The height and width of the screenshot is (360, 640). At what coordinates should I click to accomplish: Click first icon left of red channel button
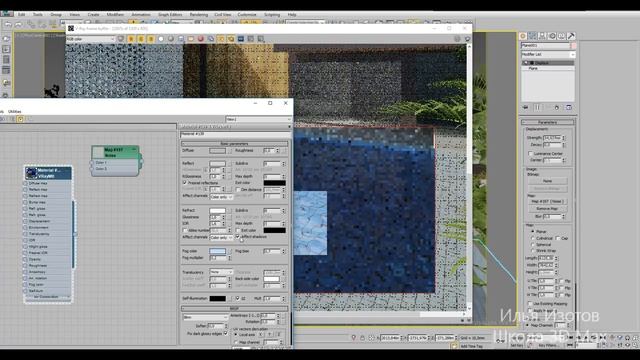coord(121,39)
